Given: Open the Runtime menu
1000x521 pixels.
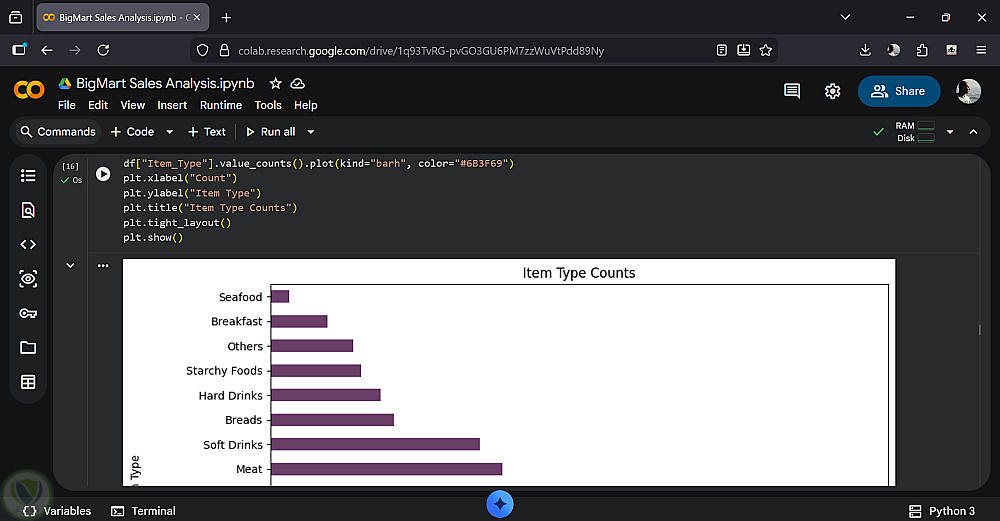Looking at the screenshot, I should click(x=220, y=105).
